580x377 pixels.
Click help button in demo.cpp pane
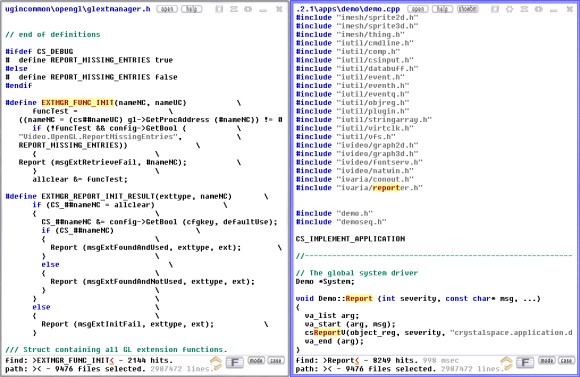(x=442, y=9)
